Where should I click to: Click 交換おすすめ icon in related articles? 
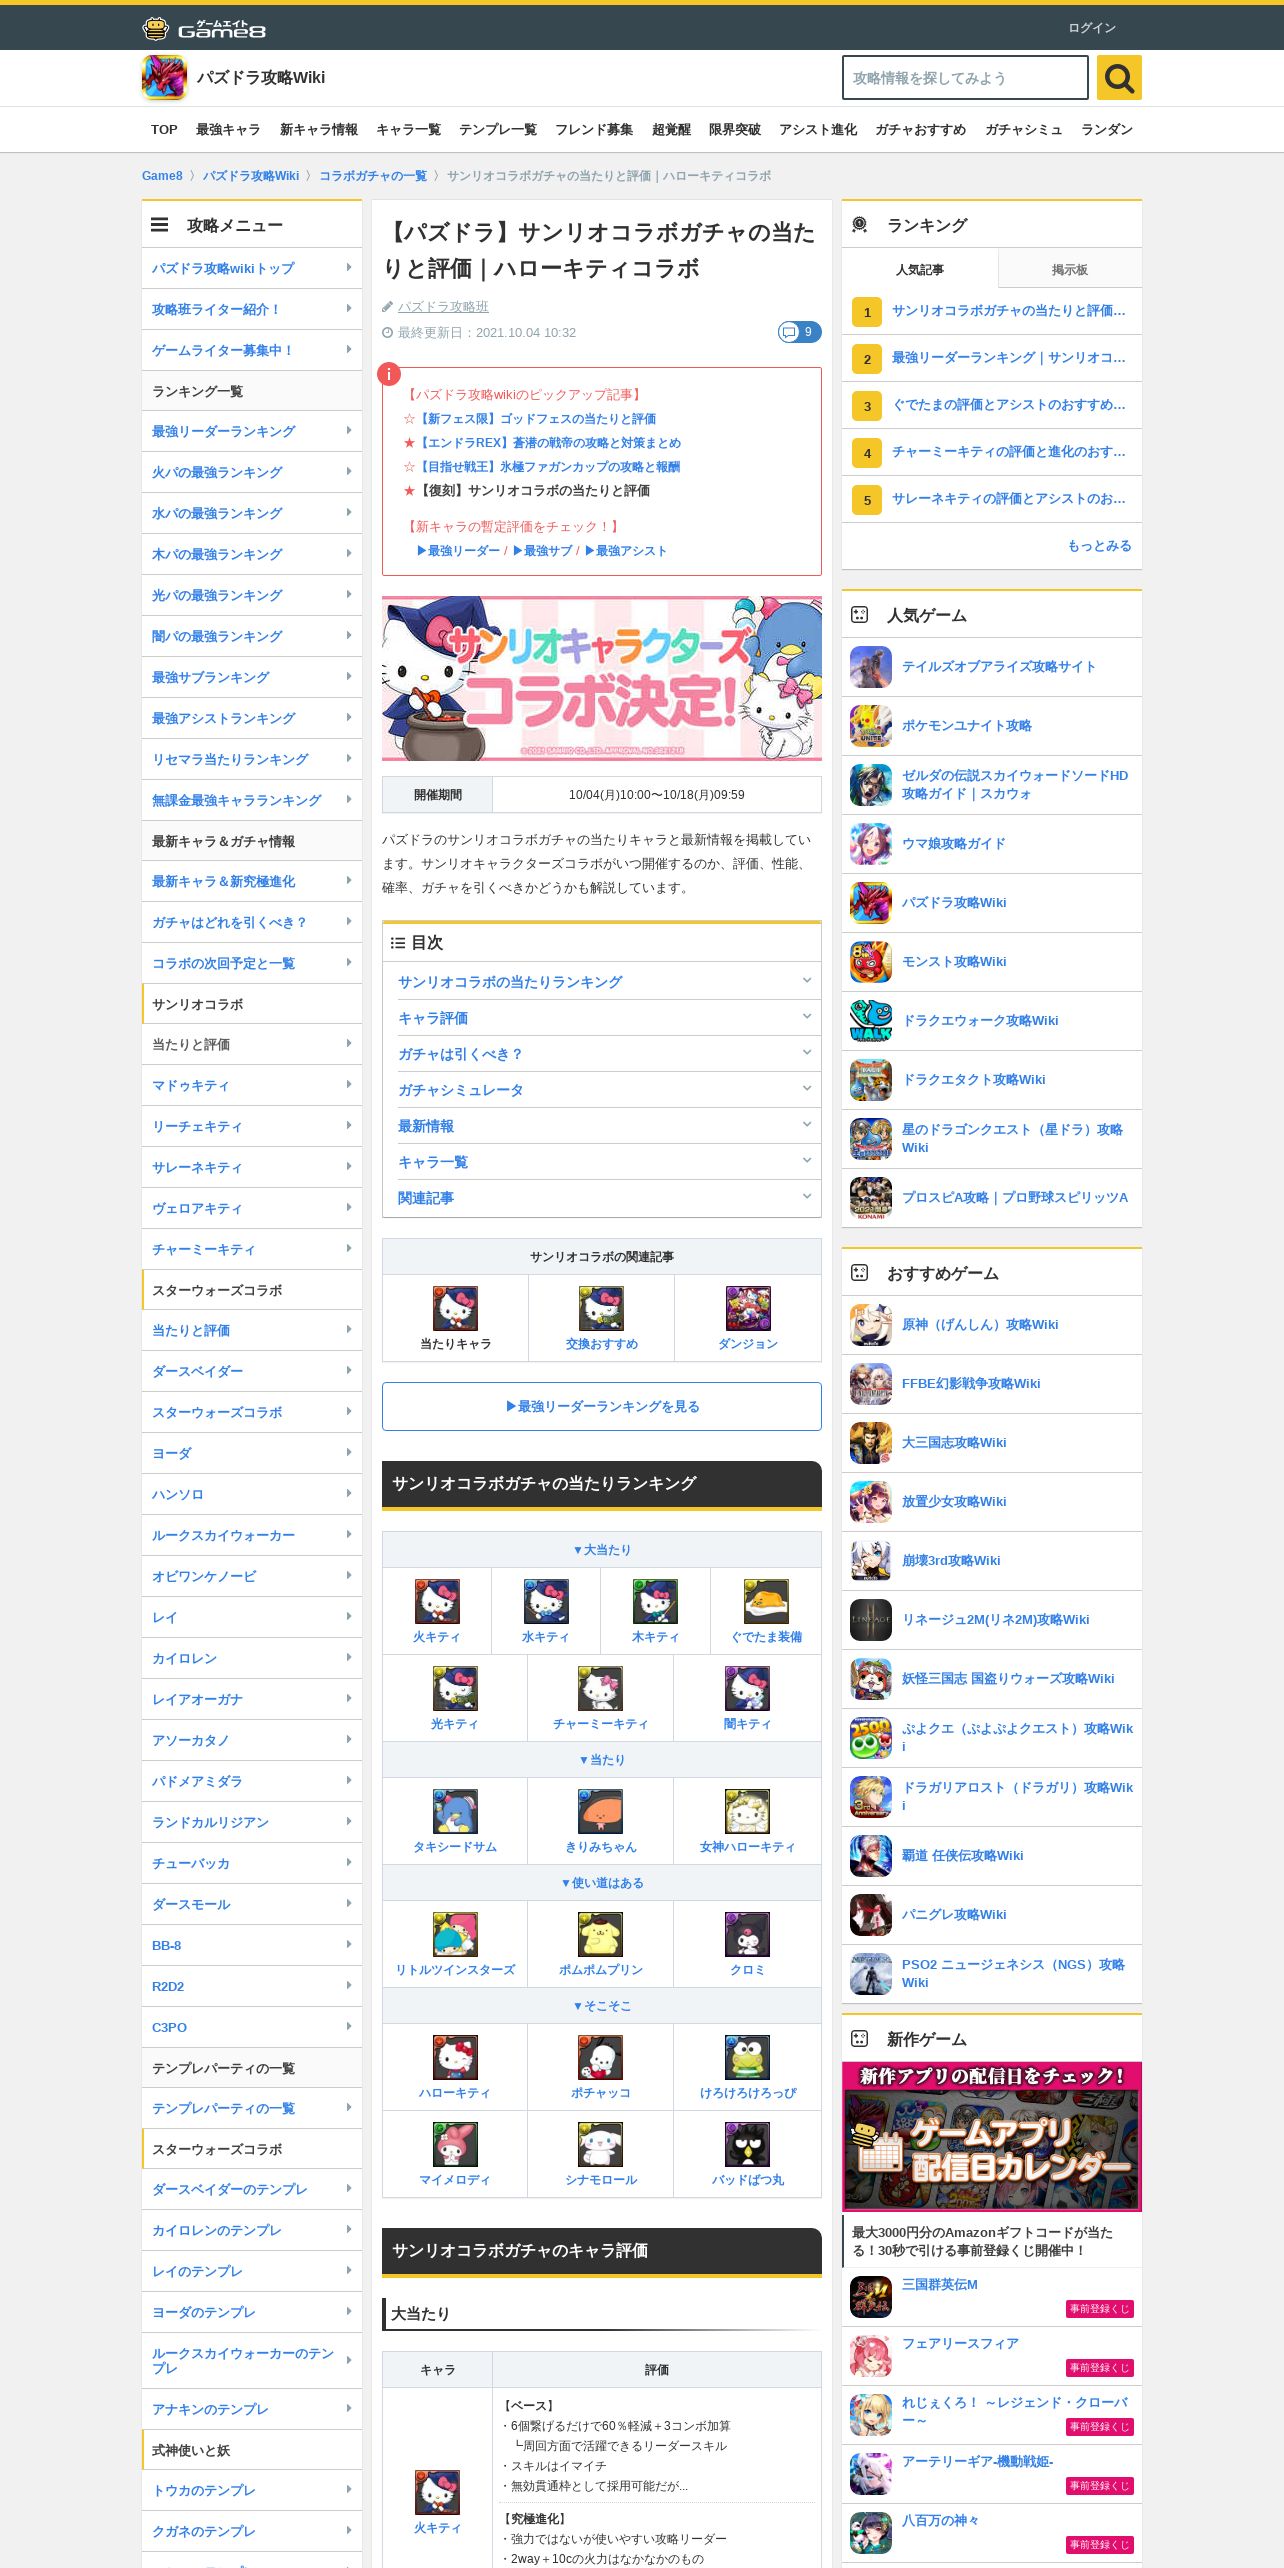(601, 1308)
